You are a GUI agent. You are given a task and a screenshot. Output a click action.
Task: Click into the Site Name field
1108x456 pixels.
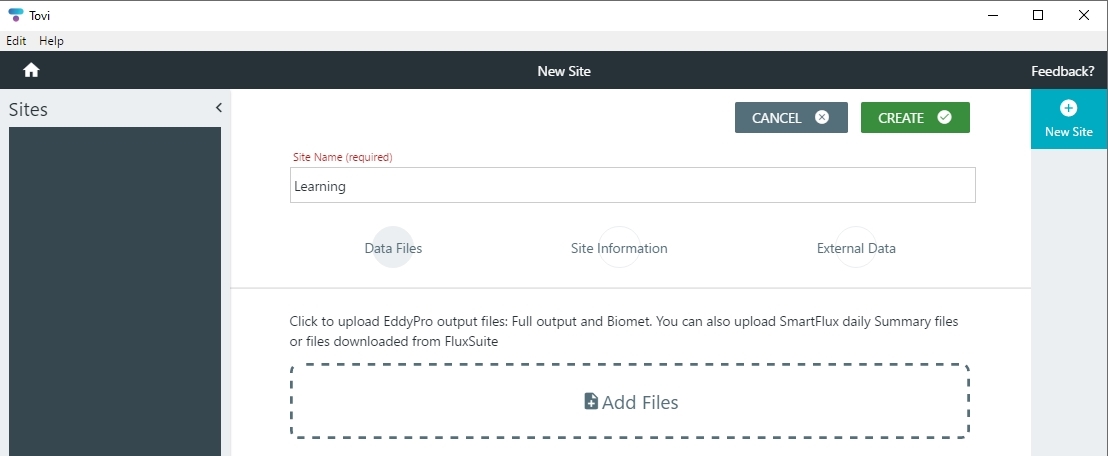pos(632,185)
